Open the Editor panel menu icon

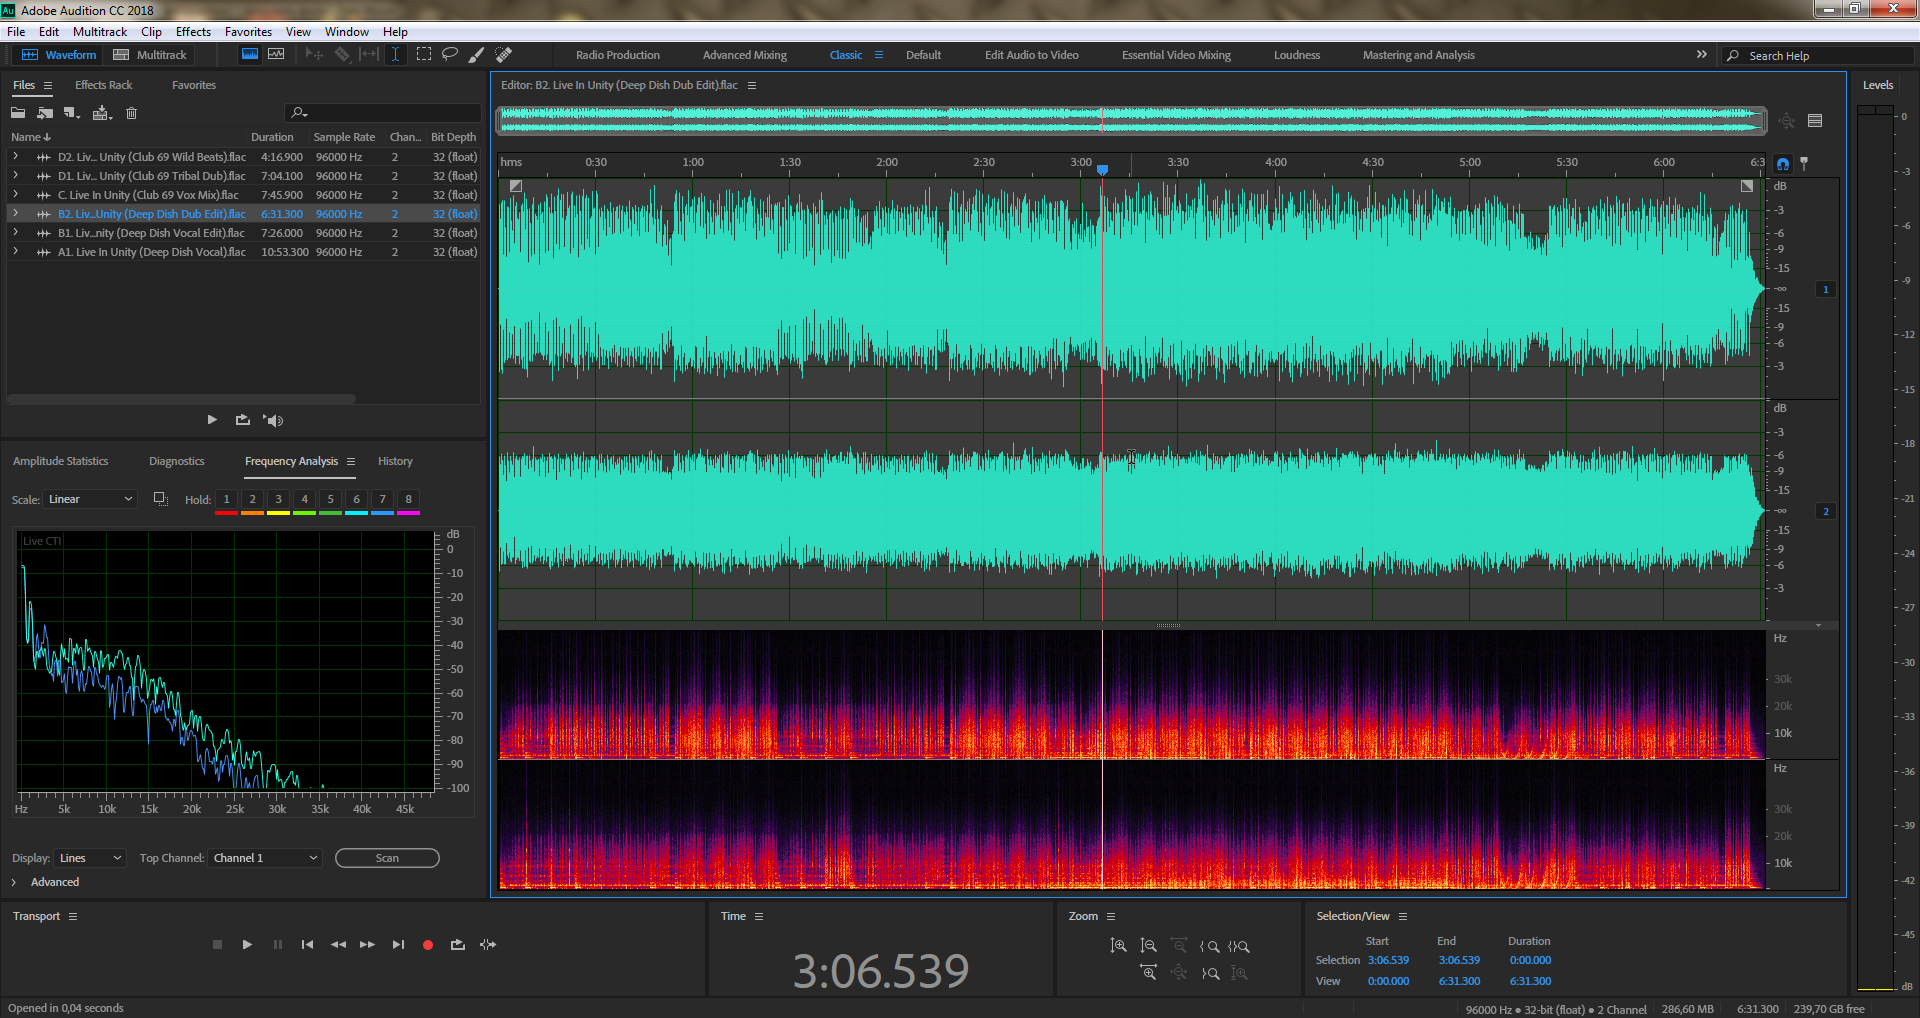752,86
